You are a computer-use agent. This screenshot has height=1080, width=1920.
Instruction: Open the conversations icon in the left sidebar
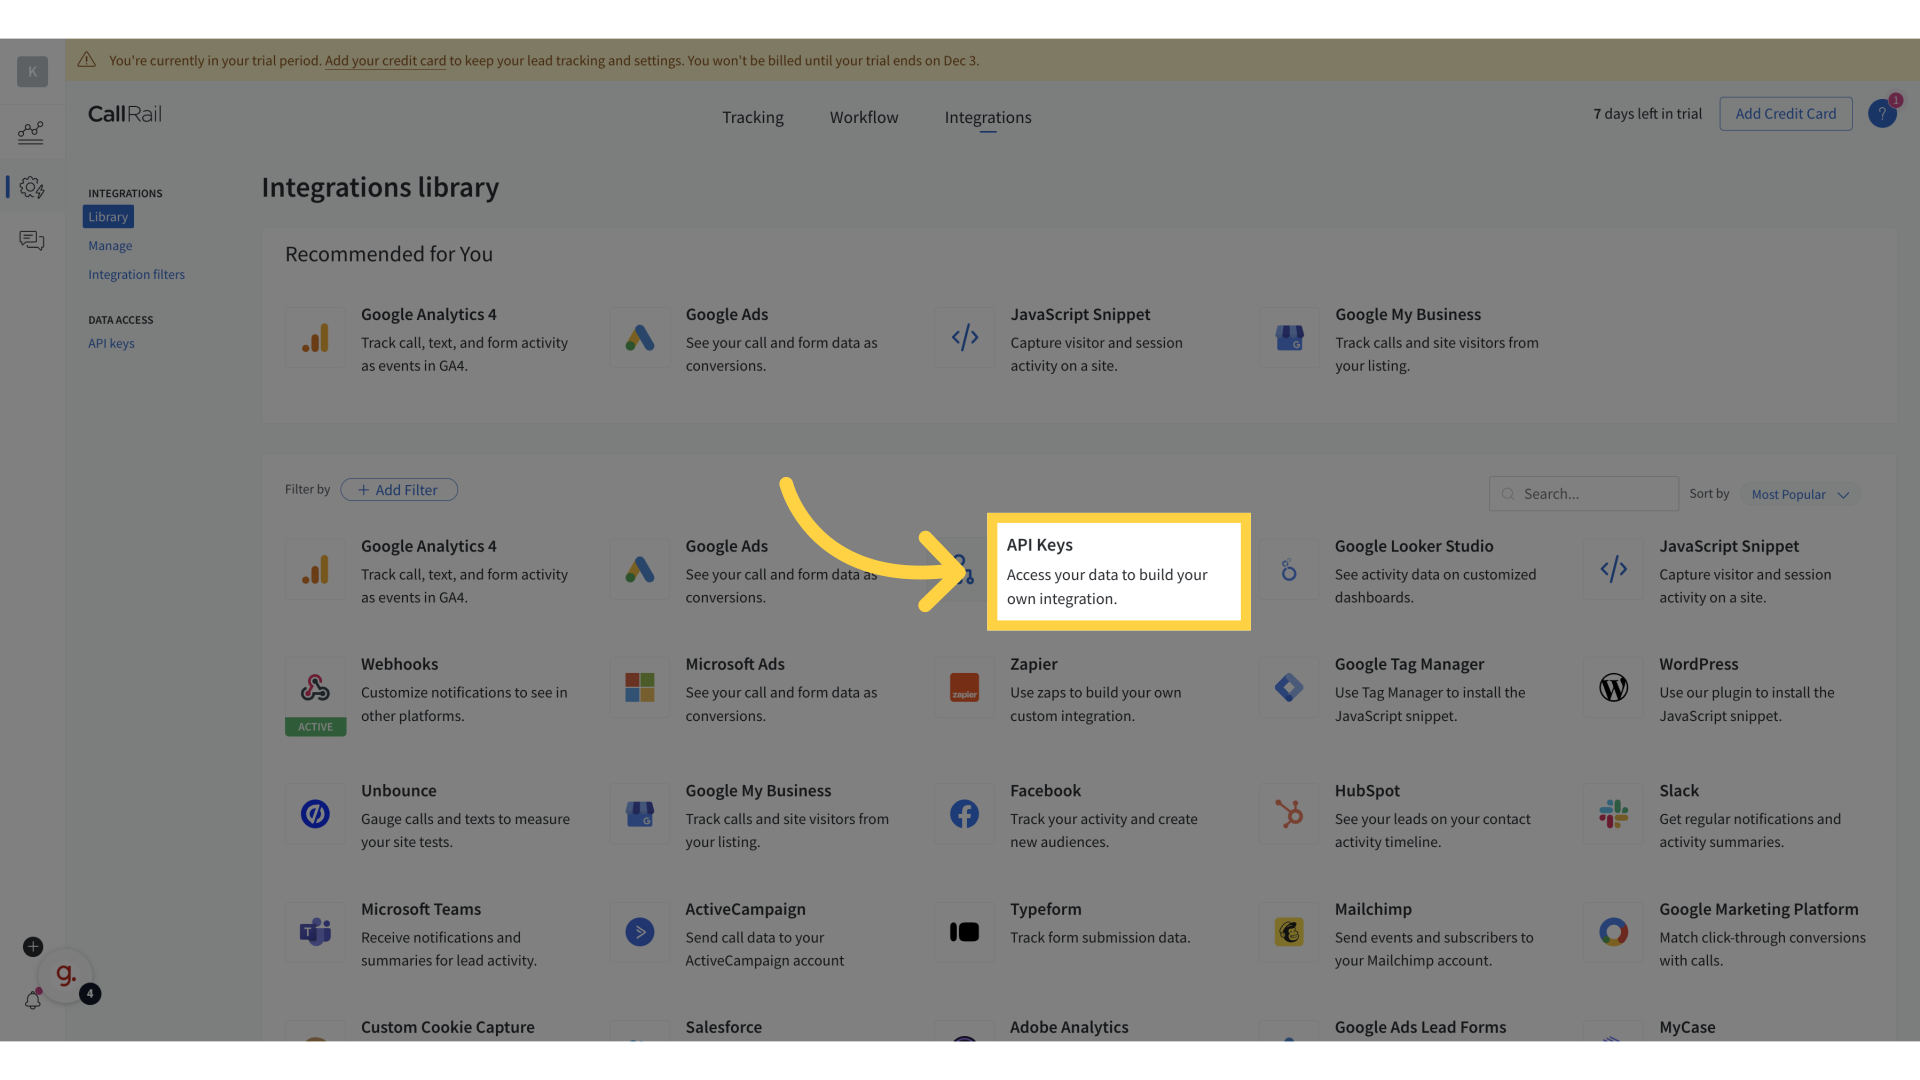(x=31, y=240)
